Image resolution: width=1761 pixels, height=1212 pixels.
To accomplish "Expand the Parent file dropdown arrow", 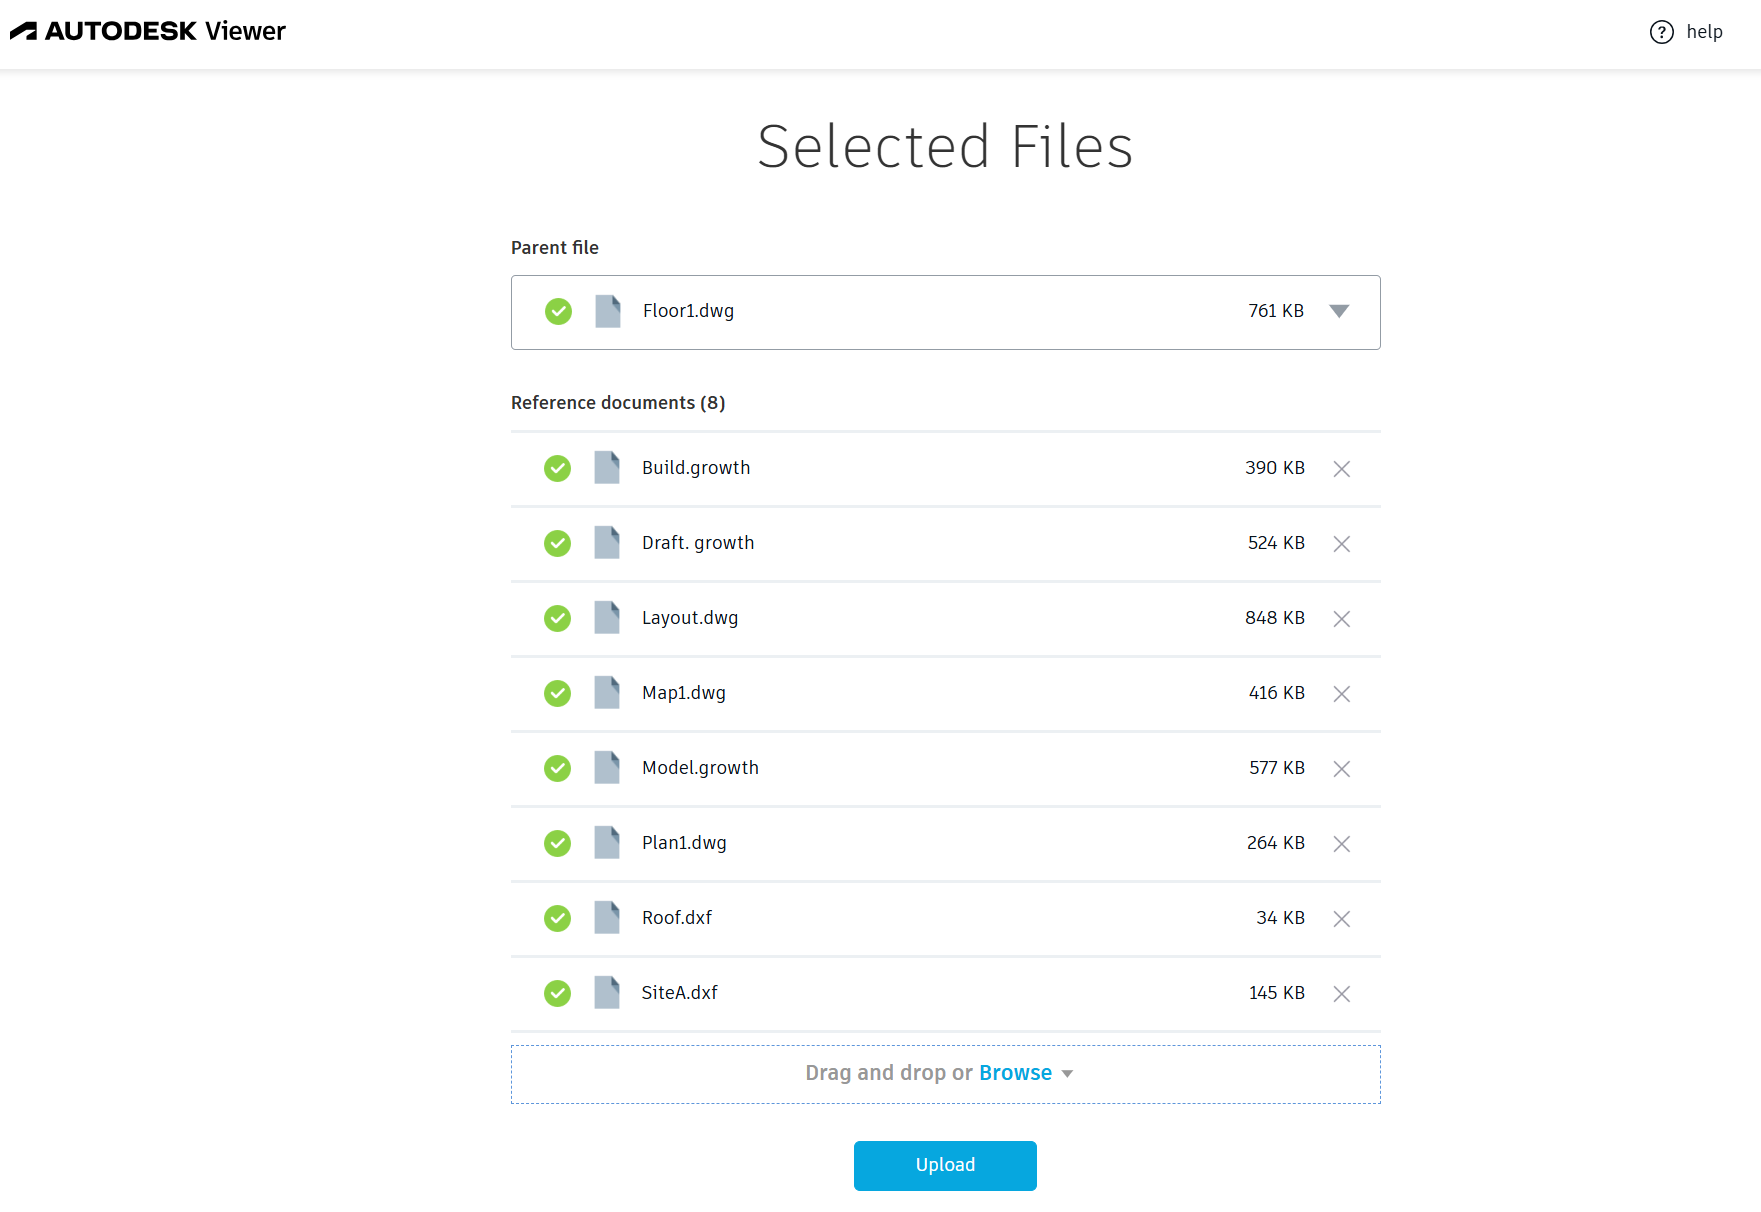I will [1339, 311].
